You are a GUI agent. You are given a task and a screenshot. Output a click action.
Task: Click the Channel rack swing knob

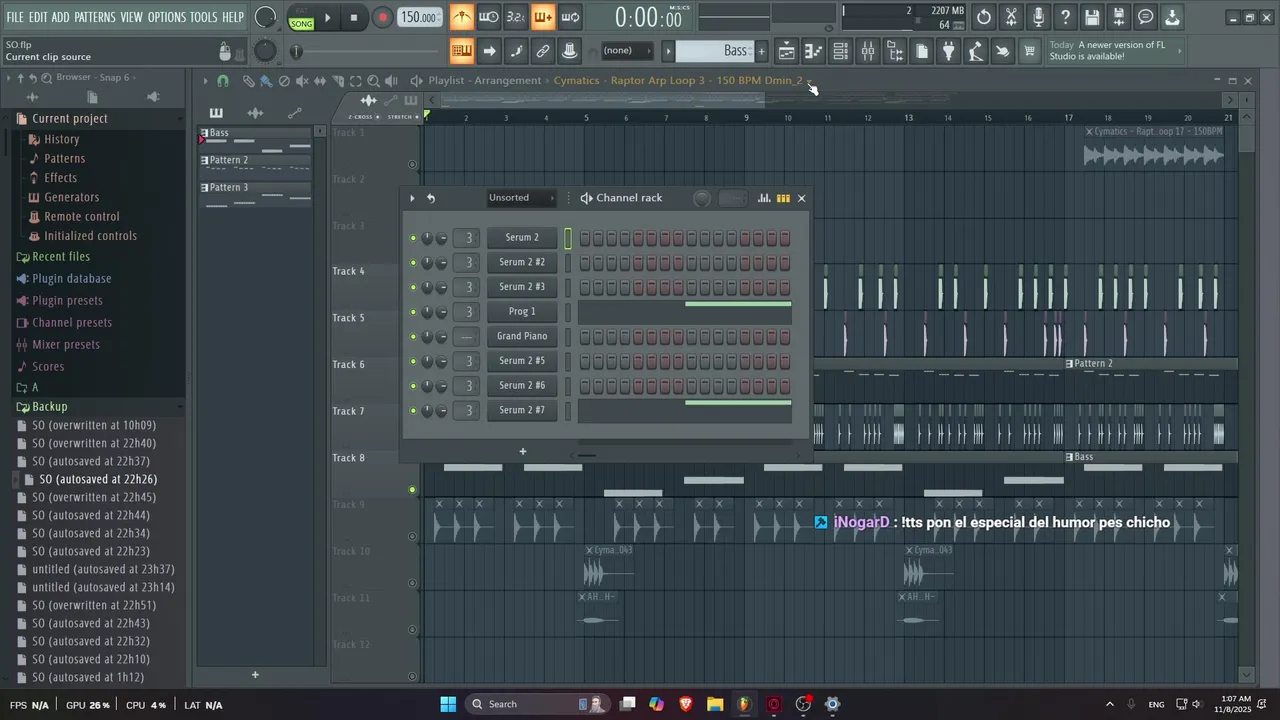(x=702, y=198)
